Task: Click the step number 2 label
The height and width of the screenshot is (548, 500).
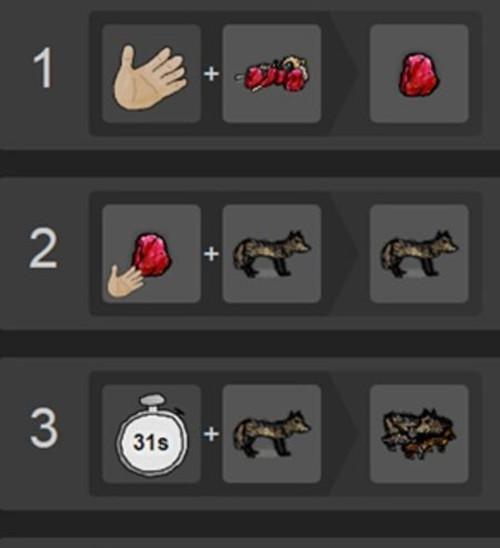Action: click(43, 249)
